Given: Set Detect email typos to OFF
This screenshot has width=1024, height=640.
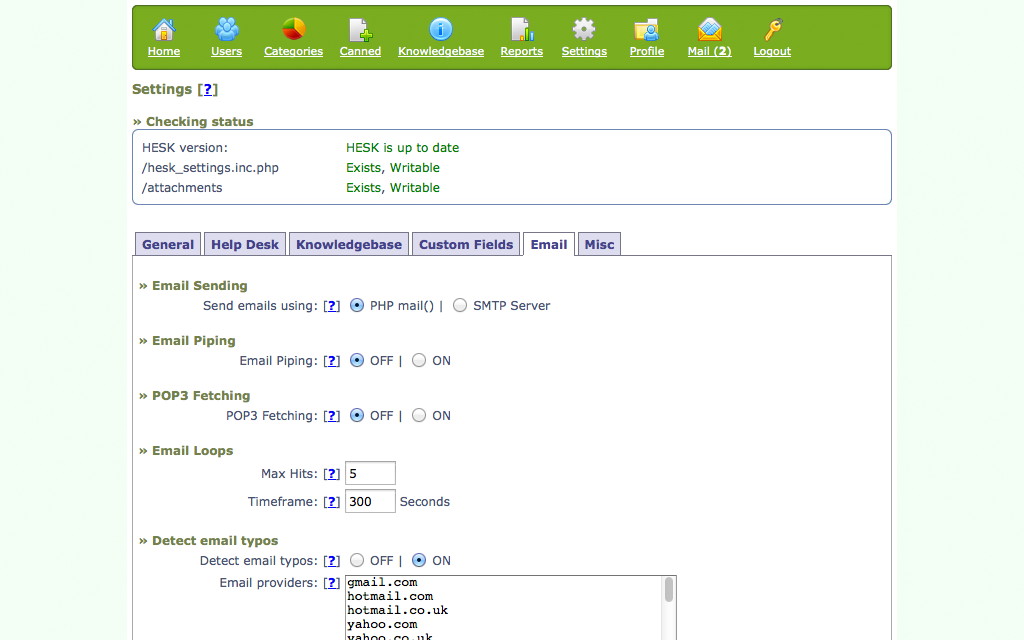Looking at the screenshot, I should point(357,561).
